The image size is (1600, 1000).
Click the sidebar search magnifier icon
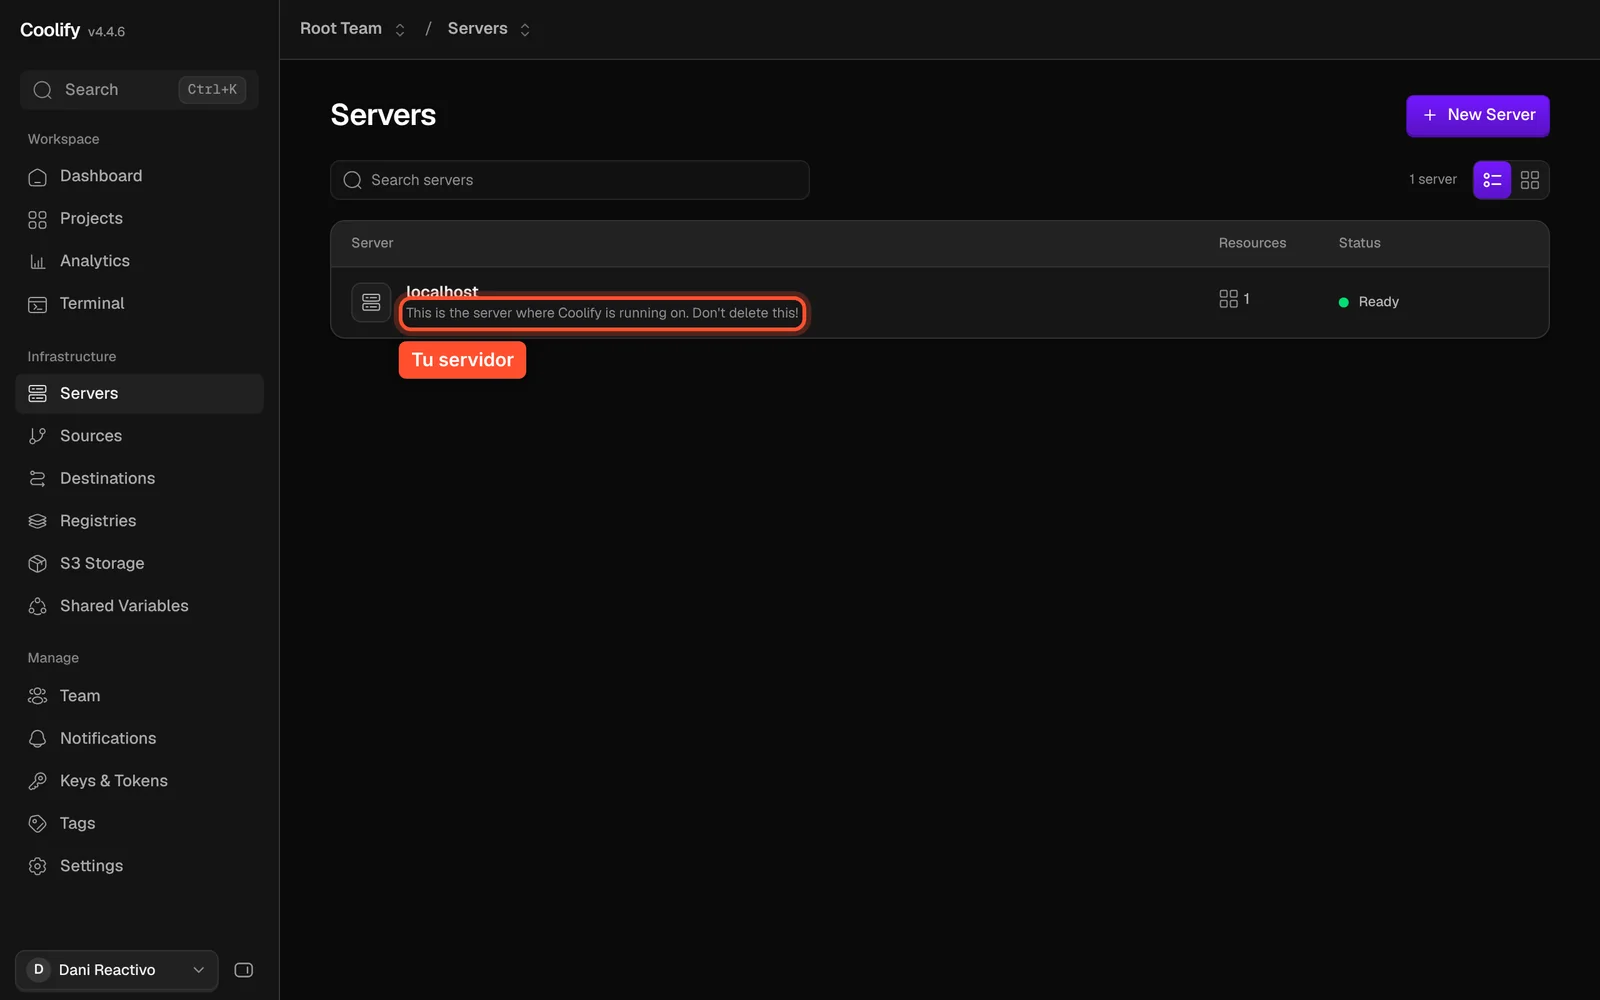(42, 90)
